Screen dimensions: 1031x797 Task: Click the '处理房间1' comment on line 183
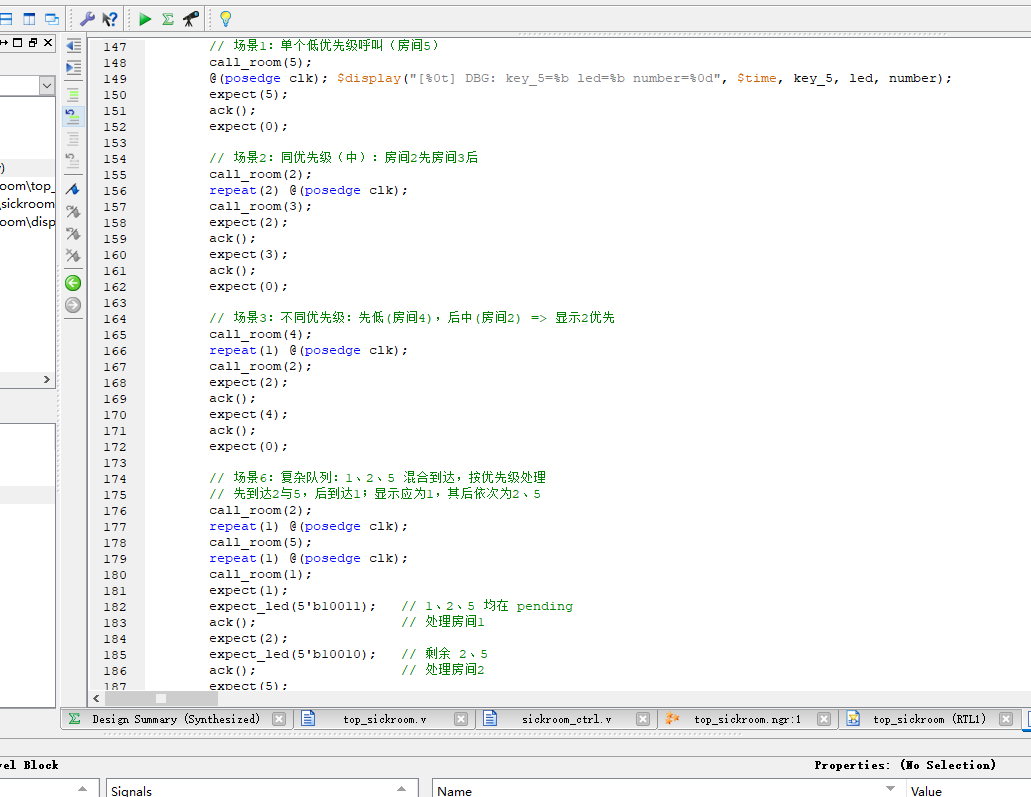443,622
